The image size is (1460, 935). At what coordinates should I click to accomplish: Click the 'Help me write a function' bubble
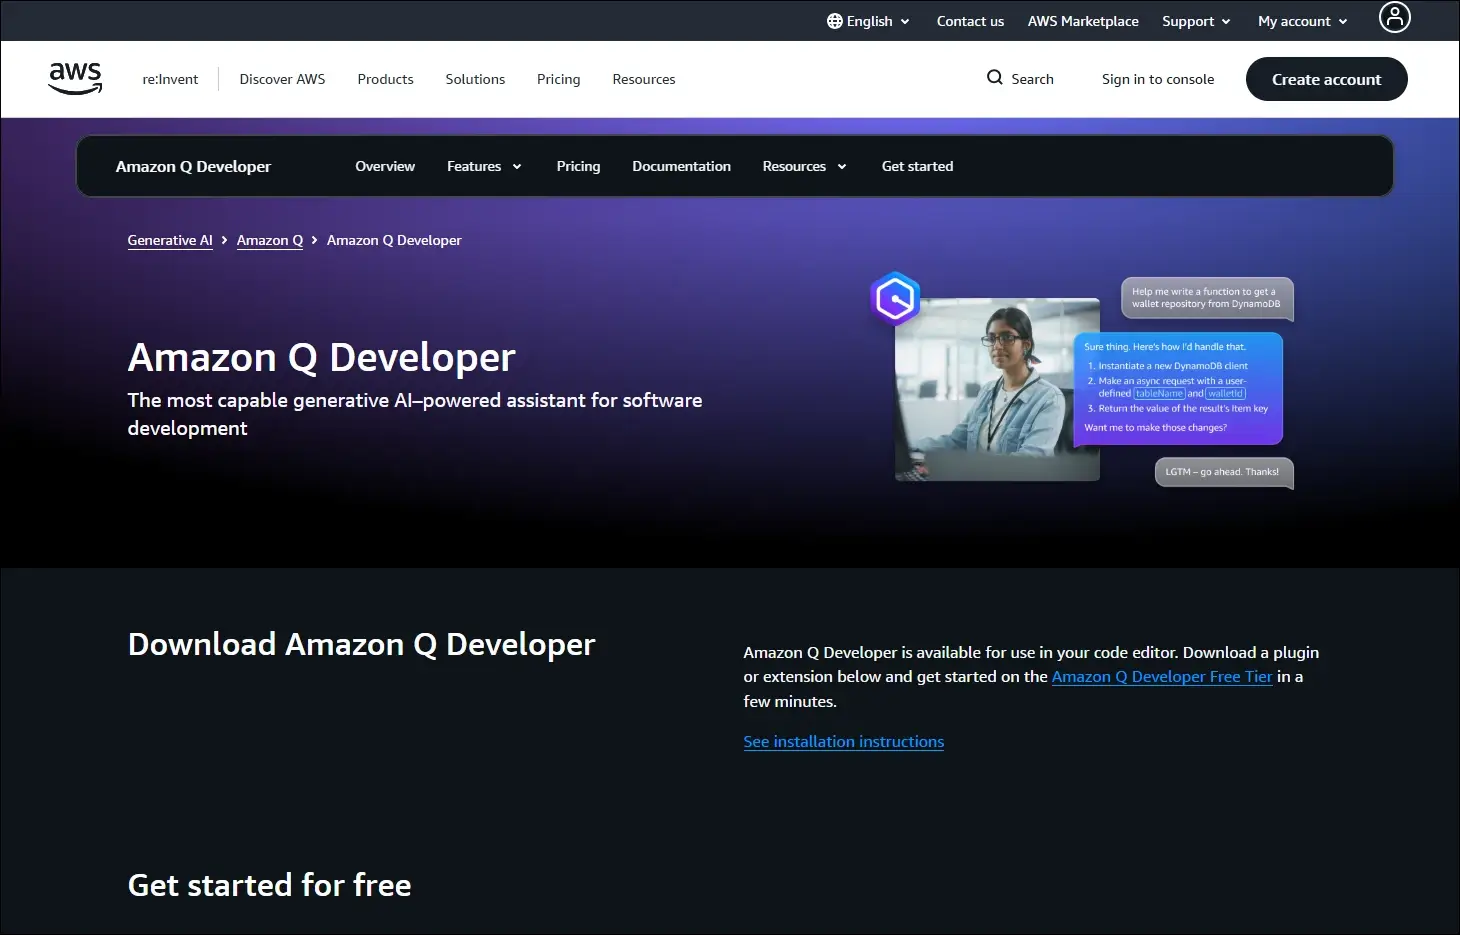click(x=1207, y=298)
